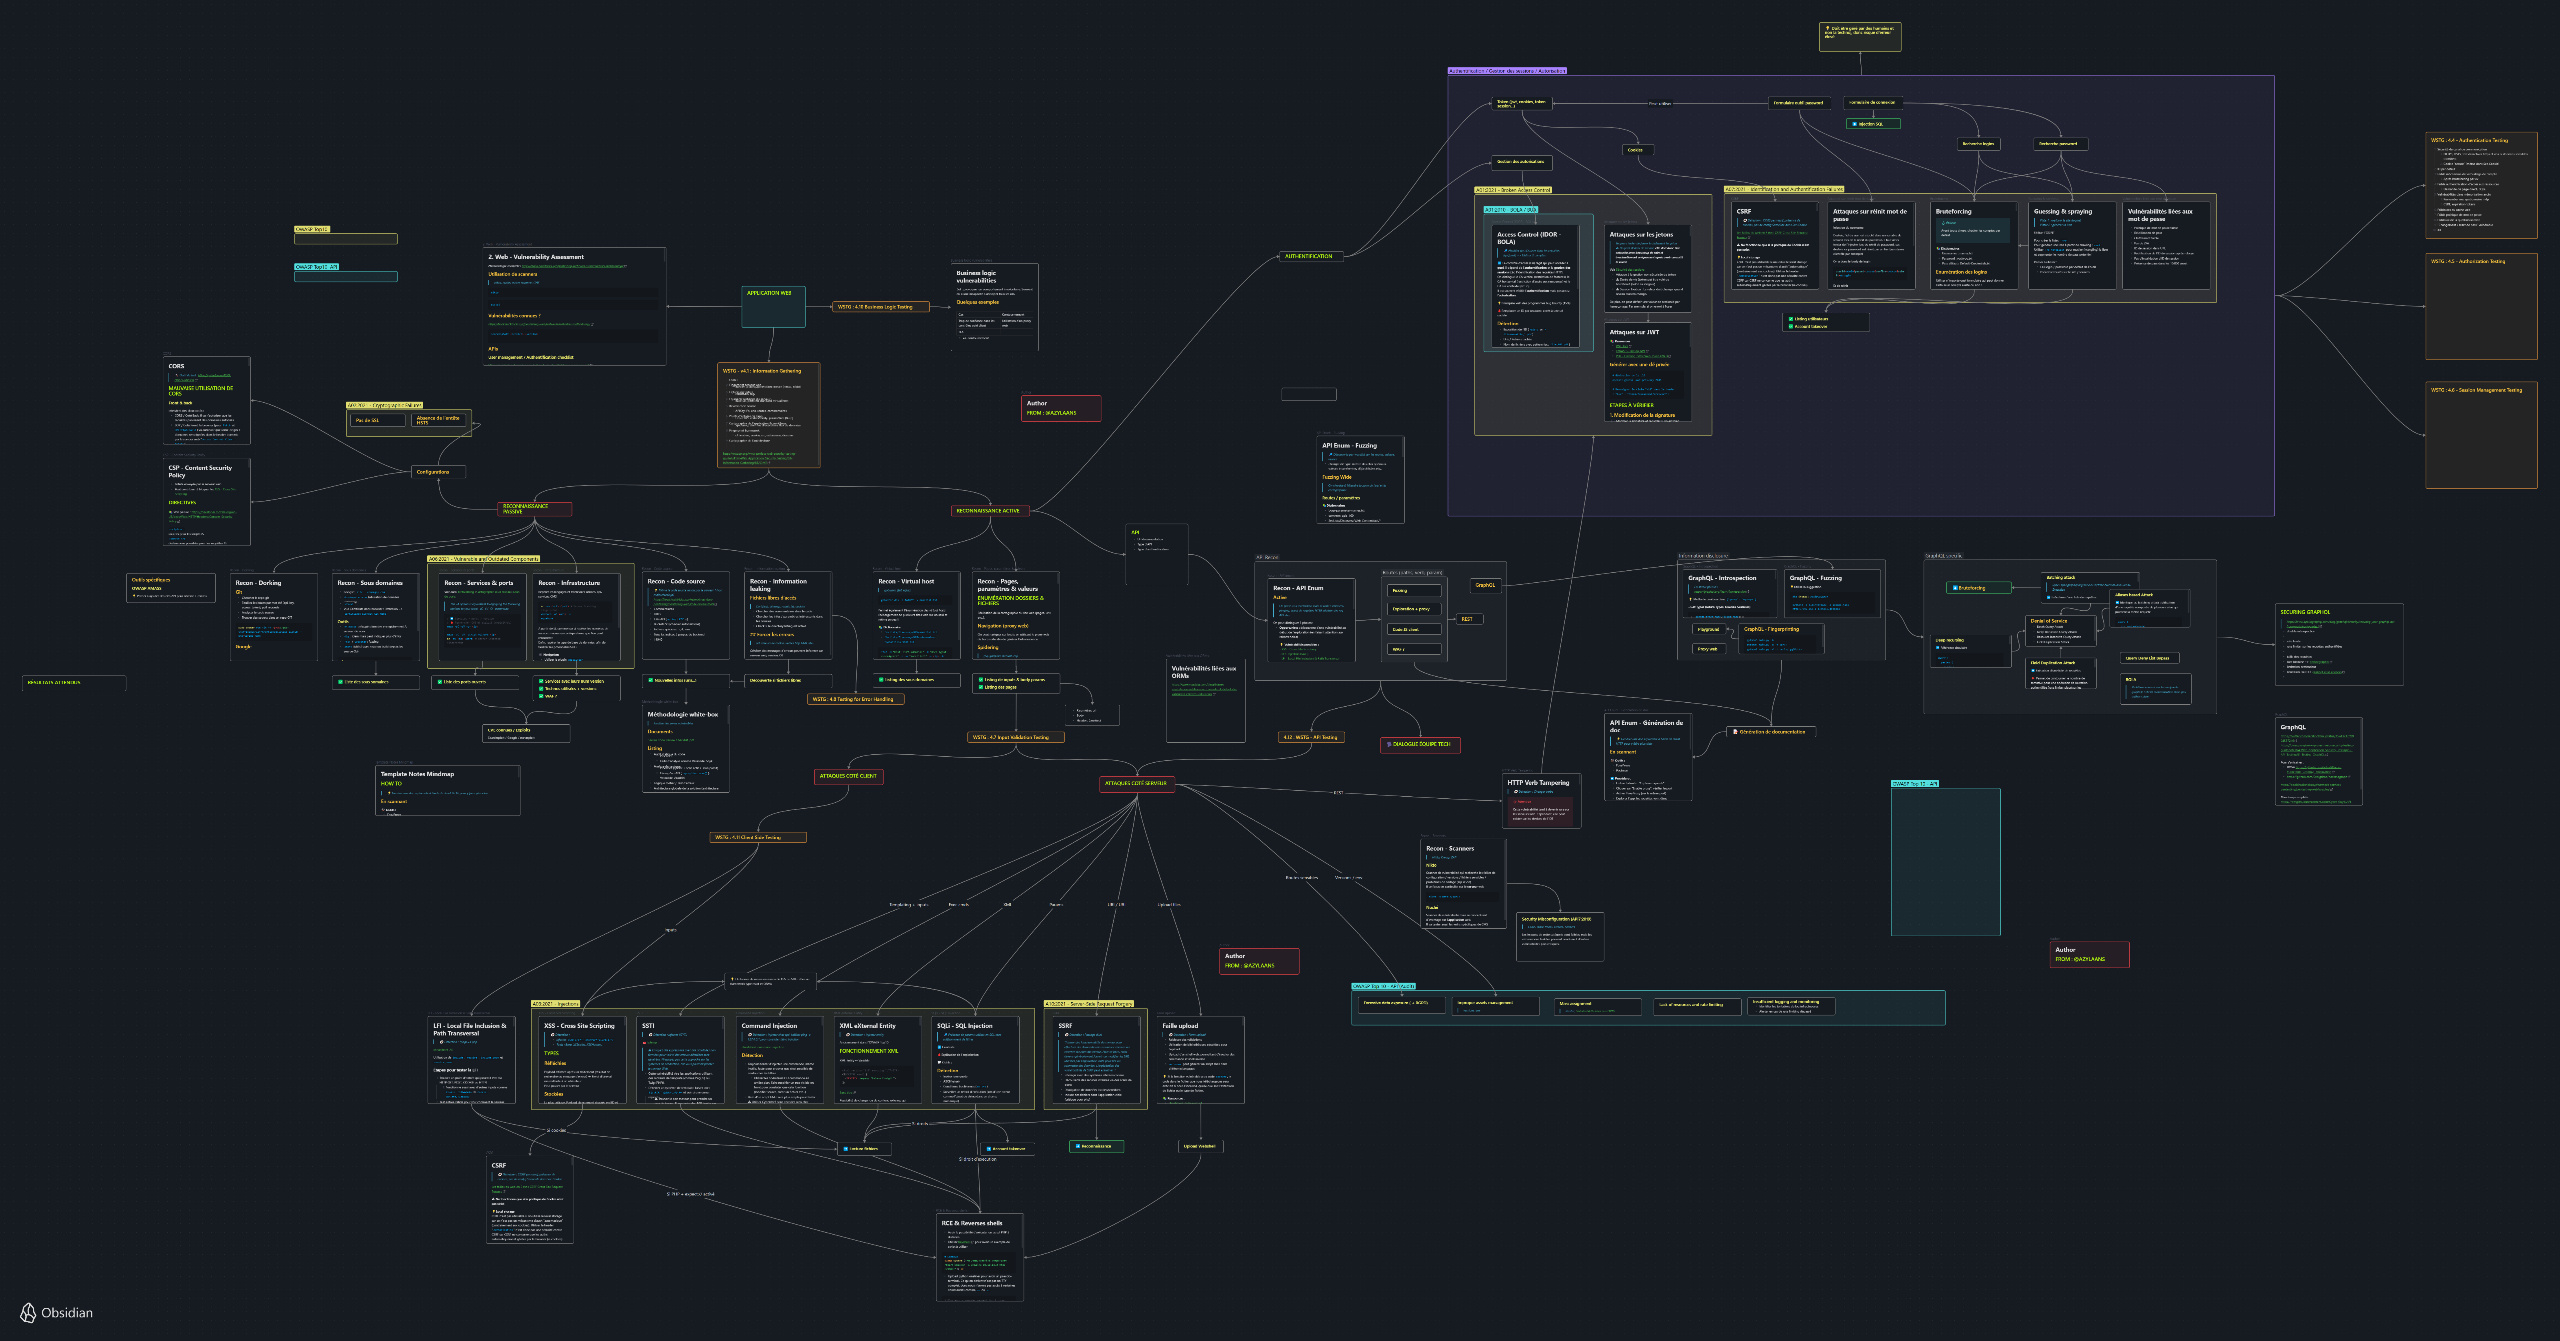The height and width of the screenshot is (1341, 2560).
Task: Select the RECONNAISSANCE PASSIVE branch node
Action: coord(534,509)
